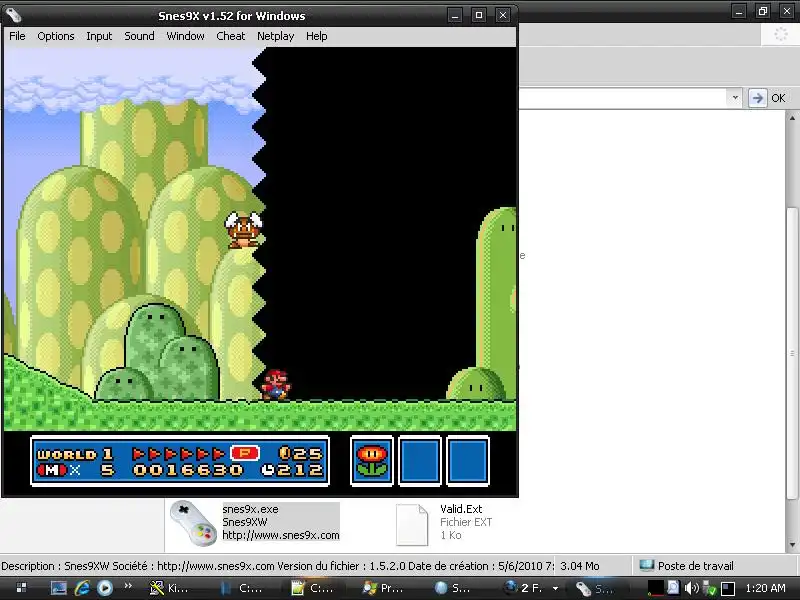The image size is (800, 600).
Task: Switch to the notepad C:... taskbar button
Action: click(x=312, y=588)
